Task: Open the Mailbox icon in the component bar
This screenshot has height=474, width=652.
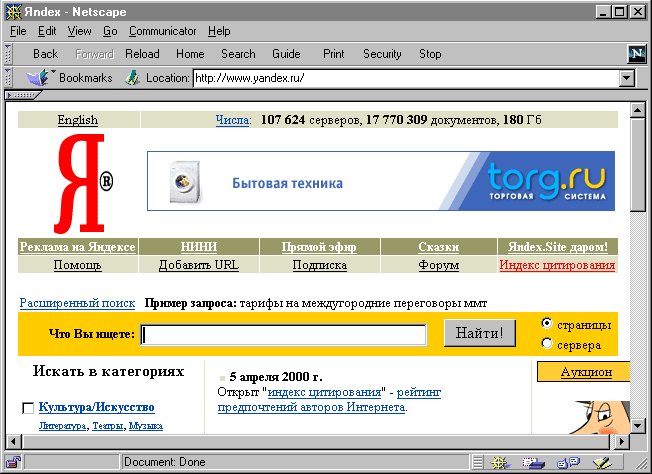Action: tap(533, 462)
